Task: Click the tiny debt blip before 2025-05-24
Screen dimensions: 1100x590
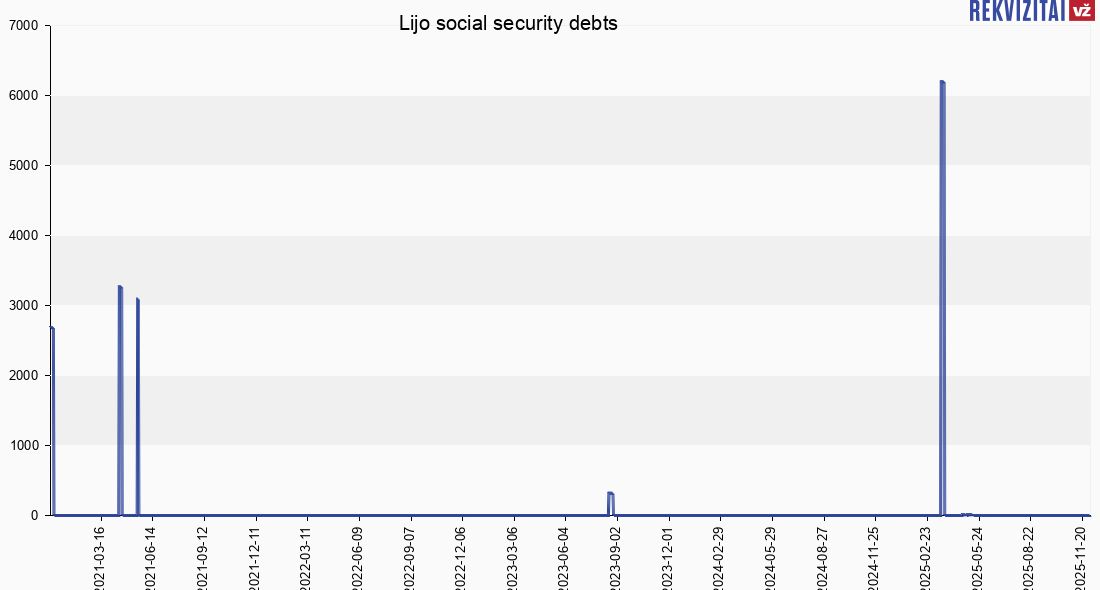Action: click(x=966, y=514)
